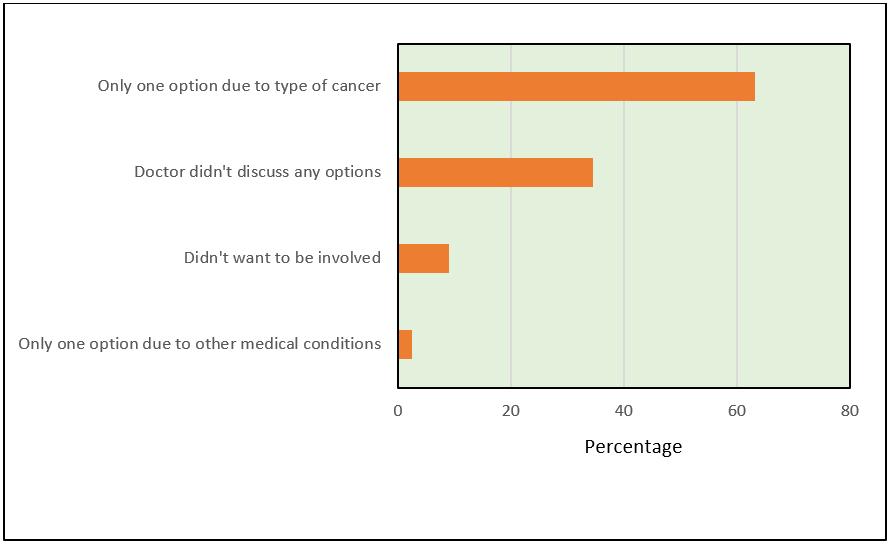Click the Didn't want to be involved bar
The height and width of the screenshot is (546, 889).
(423, 258)
